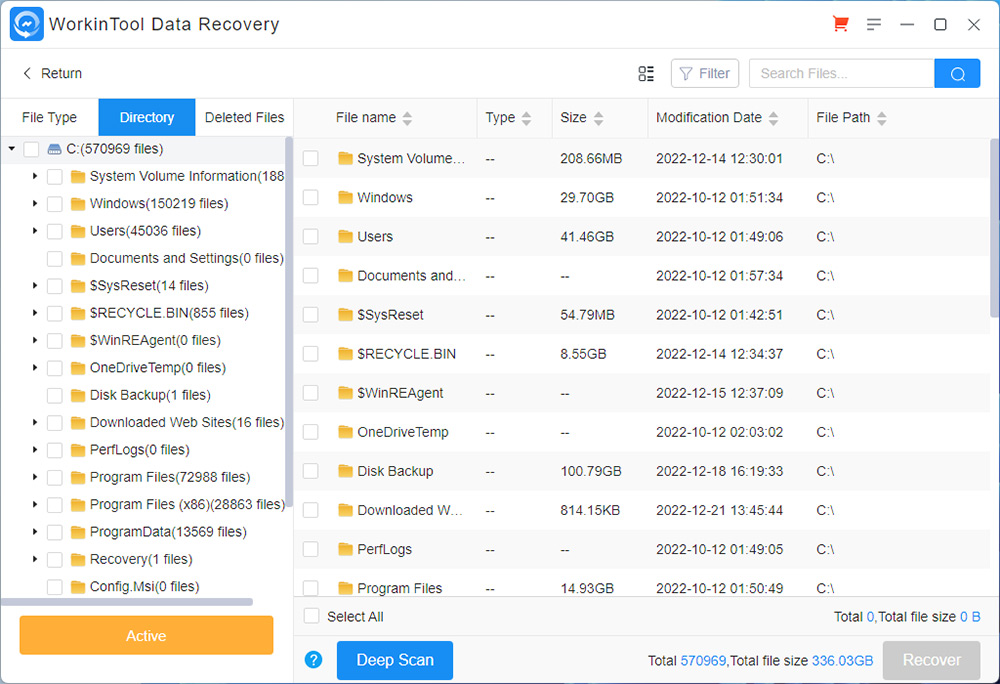Tick the checkbox for Disk Backup row in list

(x=311, y=471)
